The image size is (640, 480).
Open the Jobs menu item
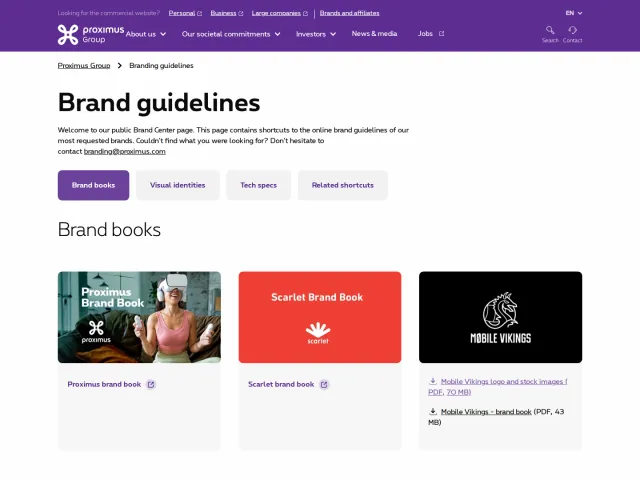425,34
